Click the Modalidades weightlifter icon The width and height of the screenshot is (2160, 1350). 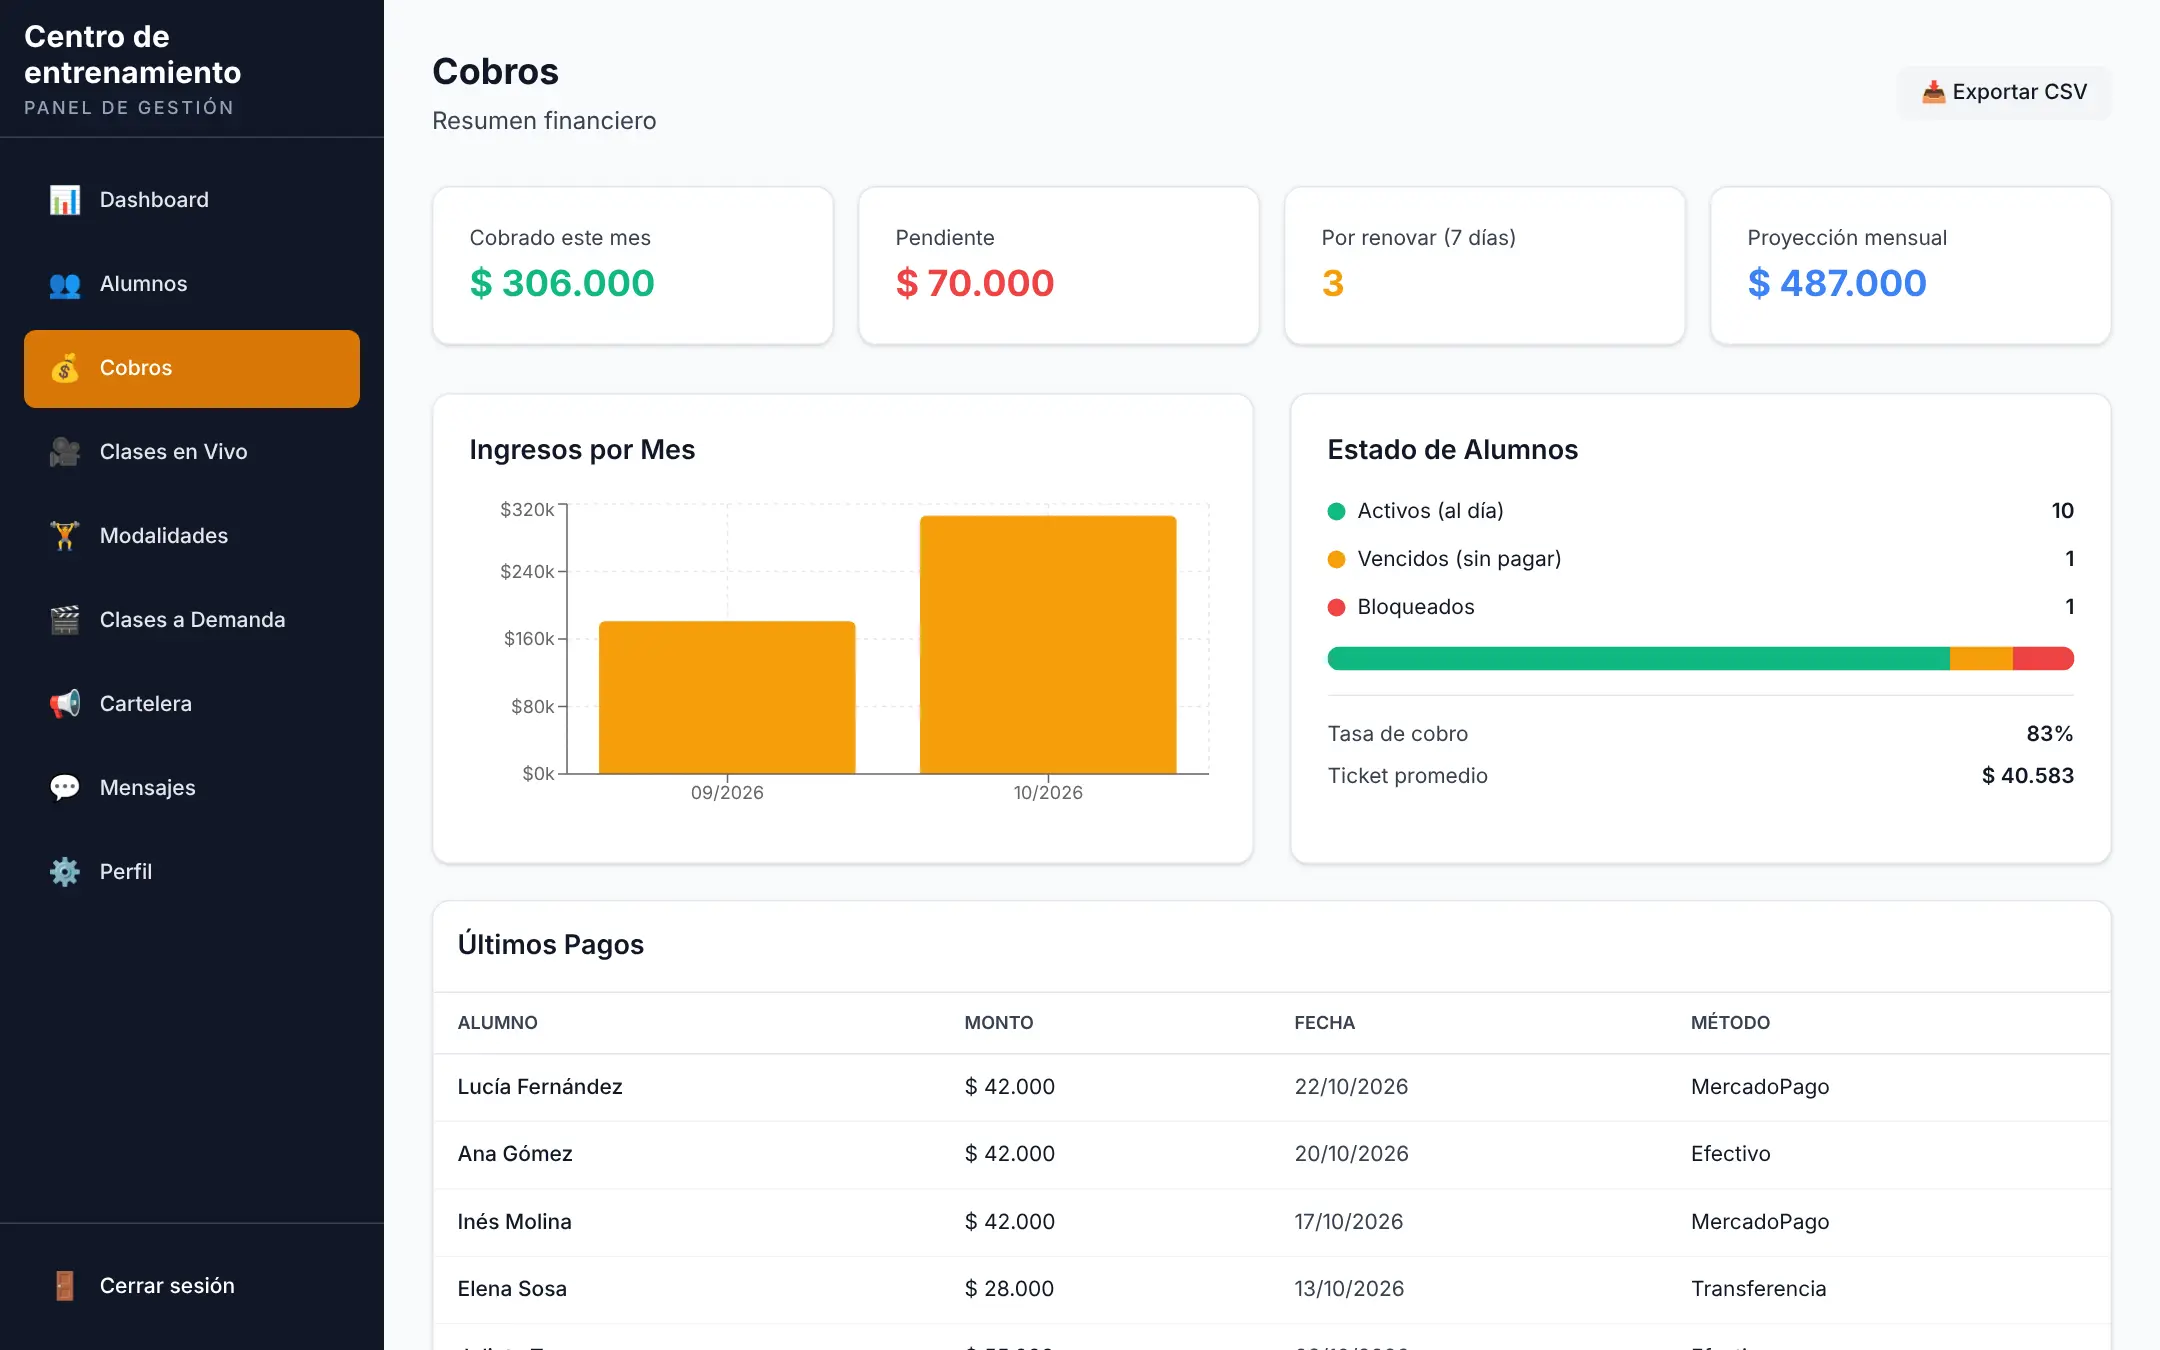[x=65, y=536]
